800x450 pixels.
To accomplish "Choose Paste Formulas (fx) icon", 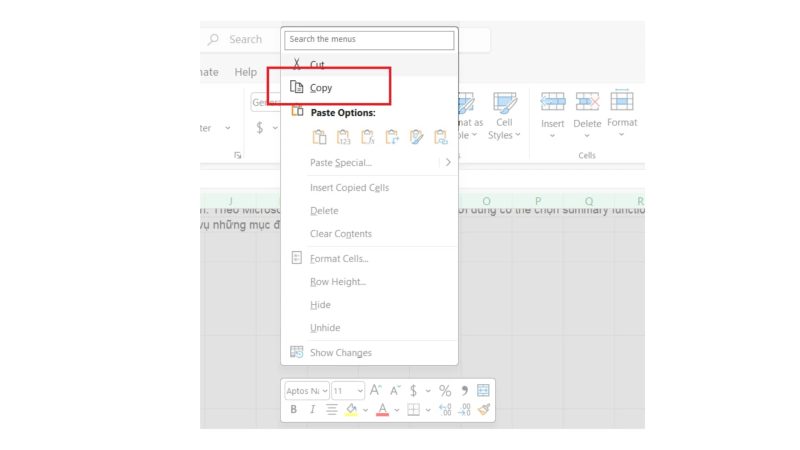I will [367, 137].
